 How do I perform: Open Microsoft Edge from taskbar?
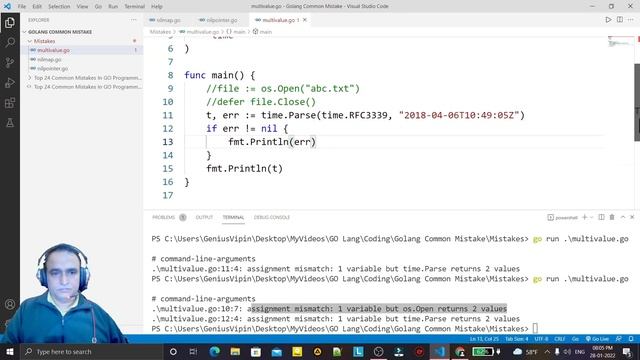(214, 351)
